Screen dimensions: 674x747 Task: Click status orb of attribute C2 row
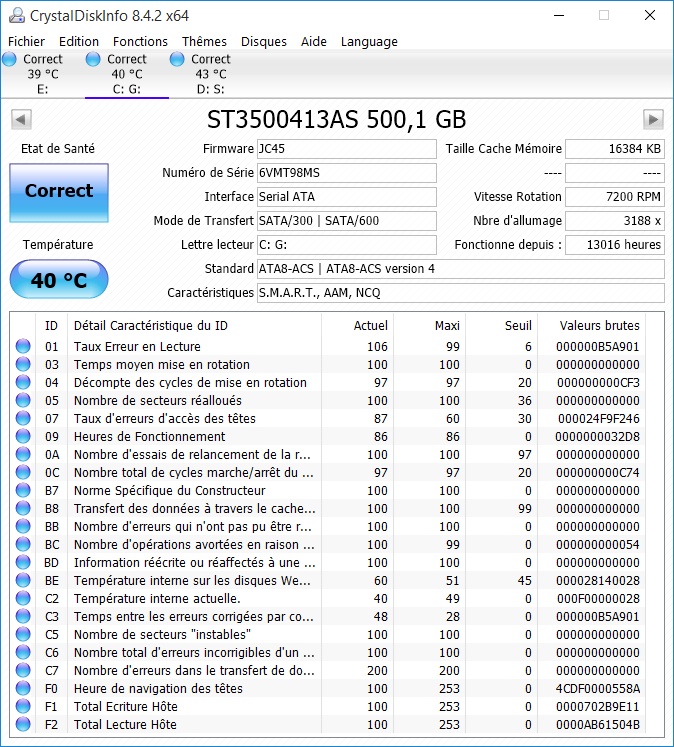click(x=23, y=598)
